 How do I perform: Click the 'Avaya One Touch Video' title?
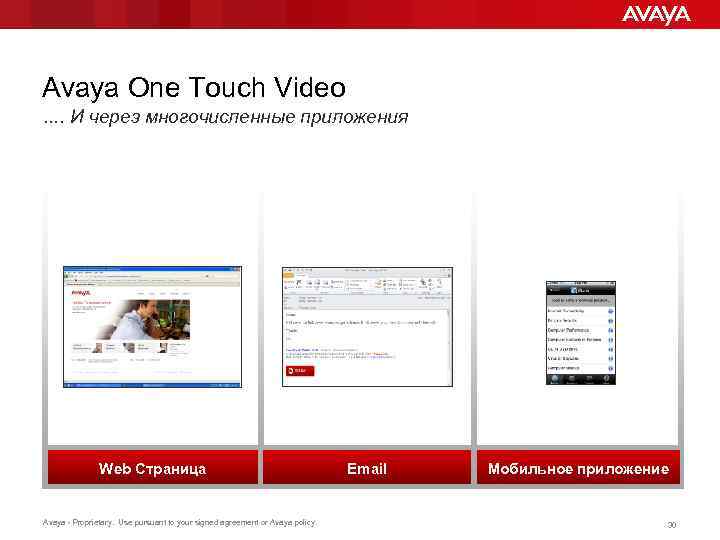(194, 87)
